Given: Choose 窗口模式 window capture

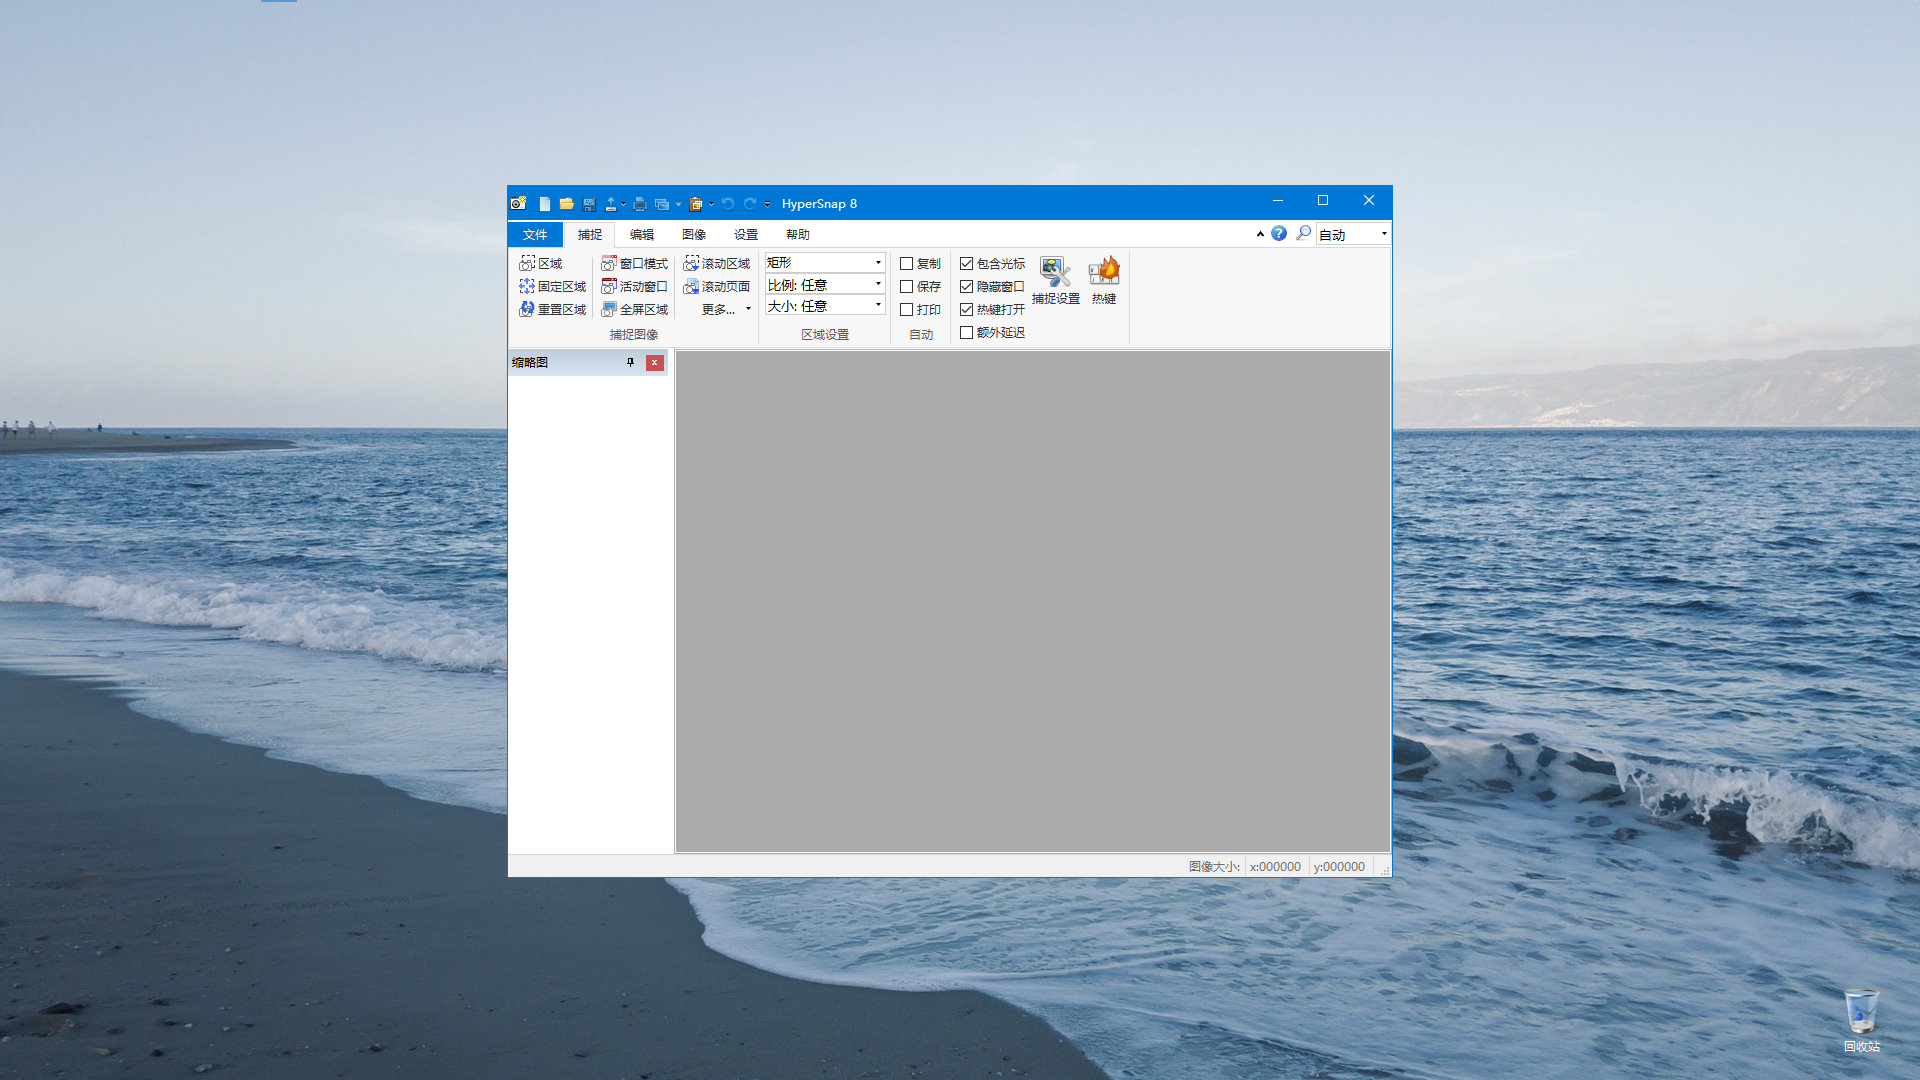Looking at the screenshot, I should pyautogui.click(x=634, y=263).
